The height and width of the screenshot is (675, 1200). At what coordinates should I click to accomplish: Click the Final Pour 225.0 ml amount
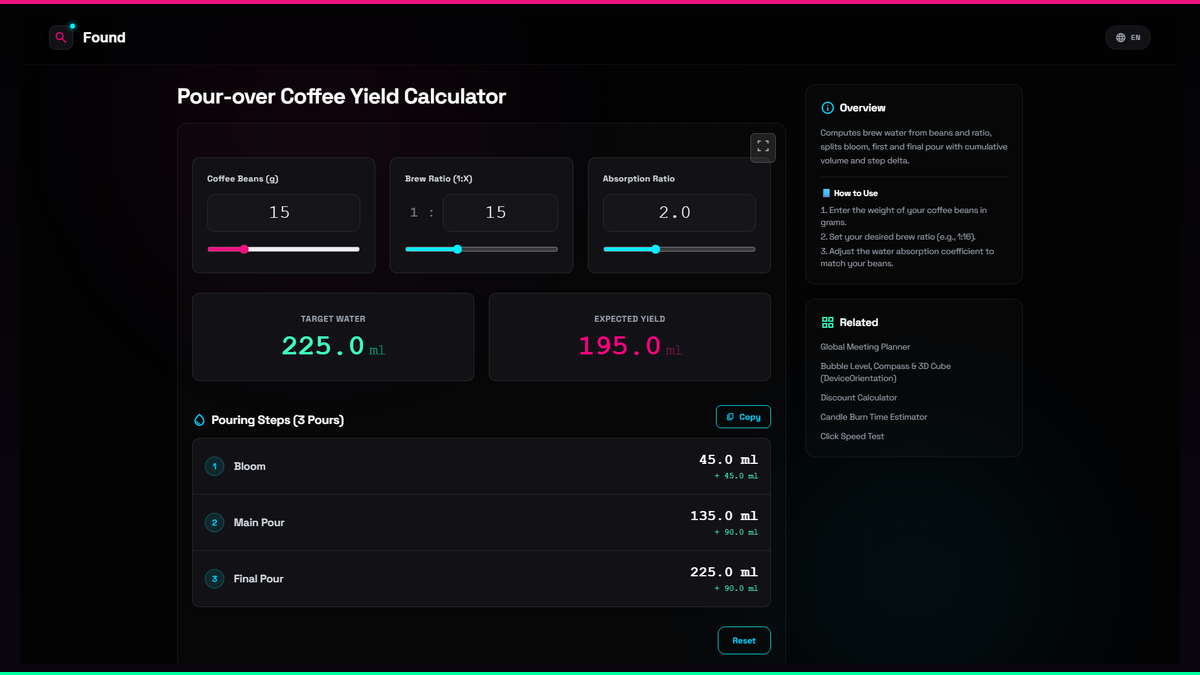click(724, 572)
